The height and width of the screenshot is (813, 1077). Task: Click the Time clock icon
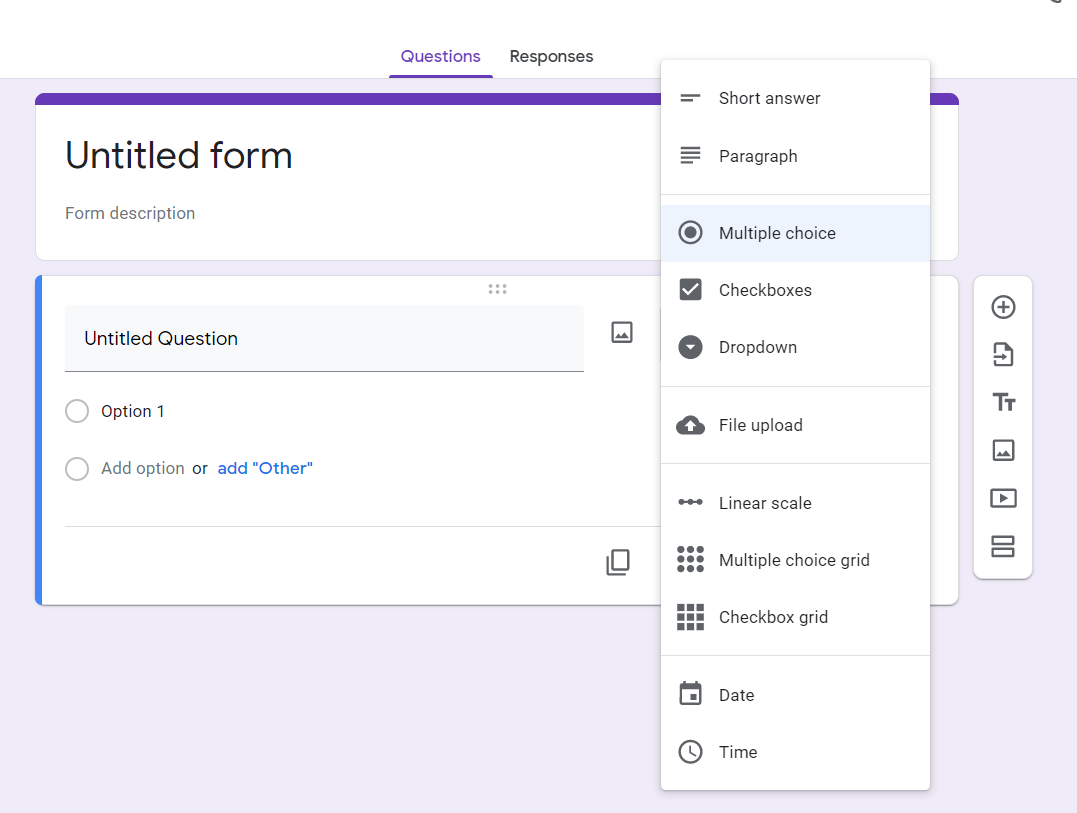(x=690, y=752)
